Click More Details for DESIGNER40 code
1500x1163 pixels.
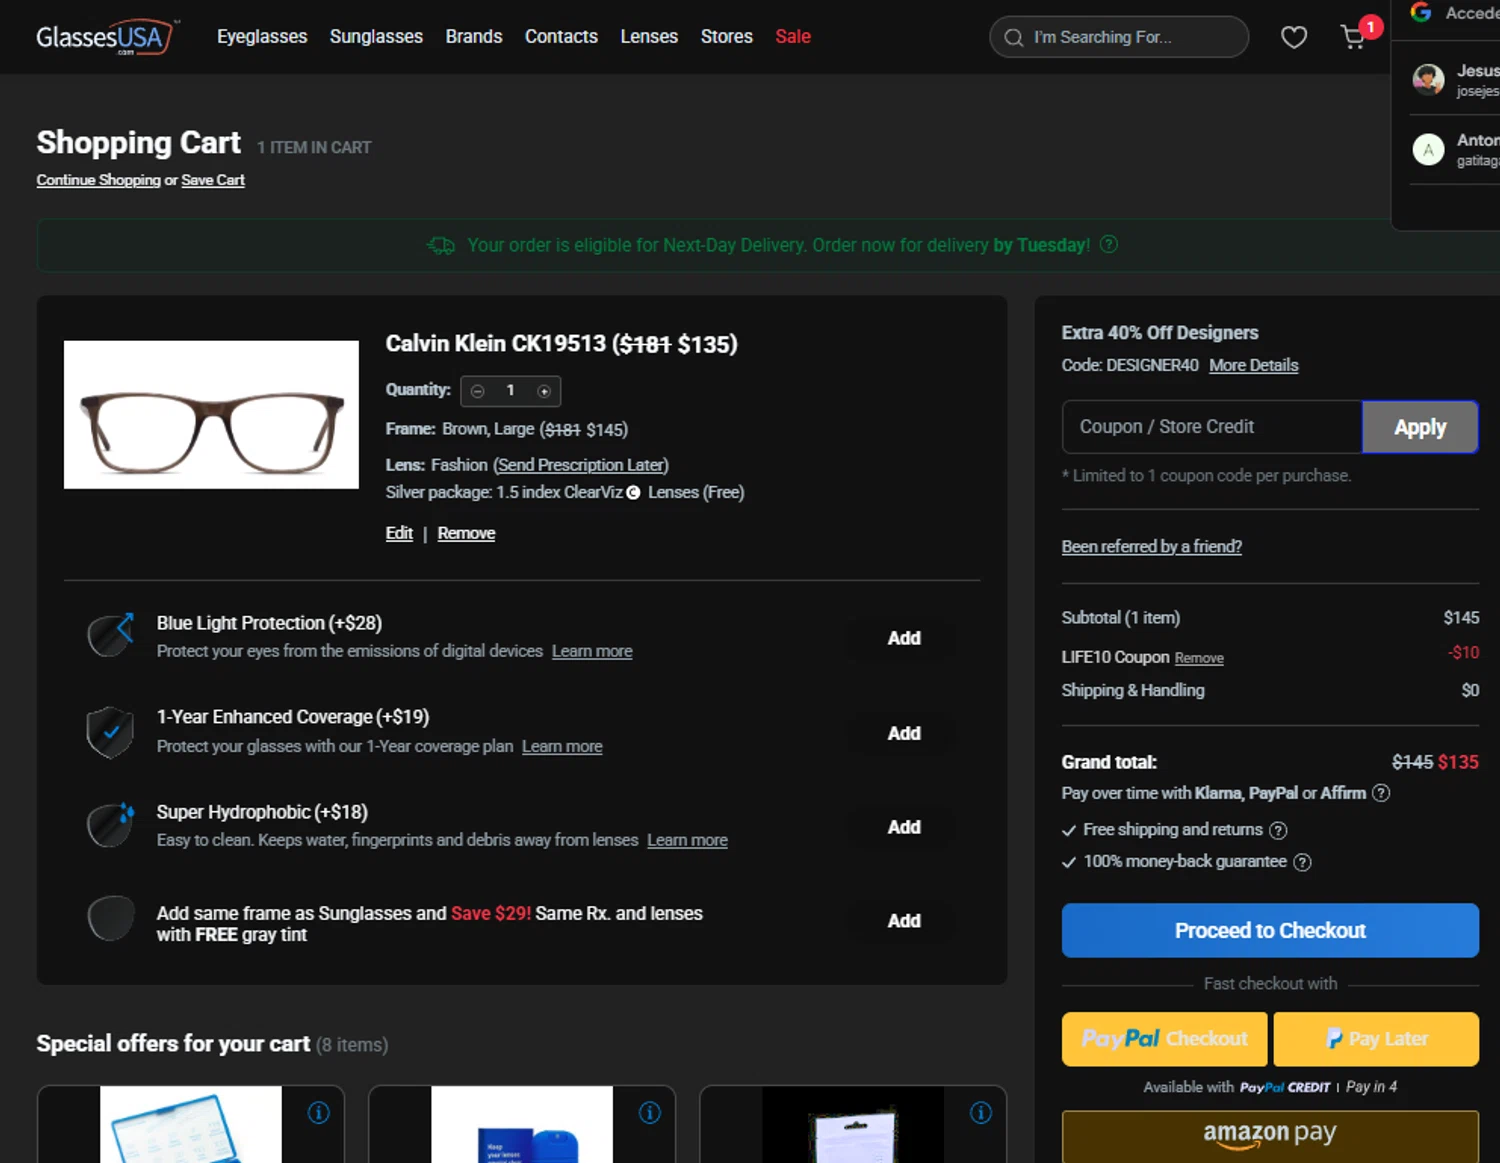point(1253,365)
